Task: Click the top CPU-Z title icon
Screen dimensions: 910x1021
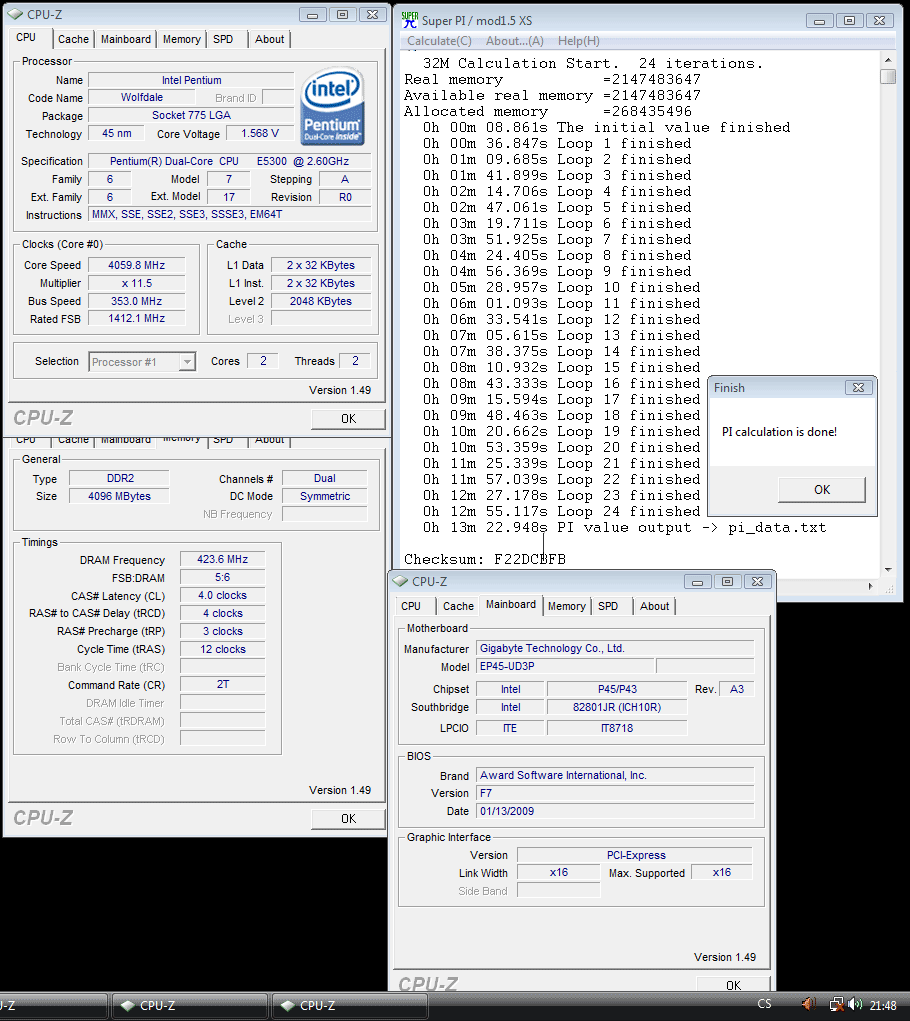Action: click(16, 14)
